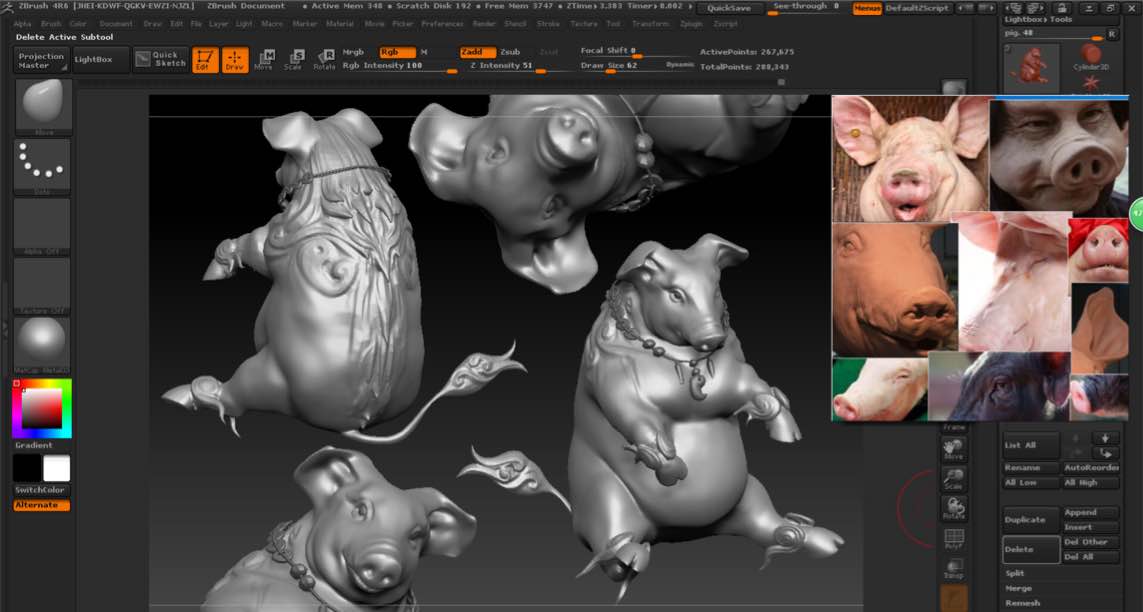Viewport: 1143px width, 612px height.
Task: Open the Render menu
Action: [x=484, y=24]
